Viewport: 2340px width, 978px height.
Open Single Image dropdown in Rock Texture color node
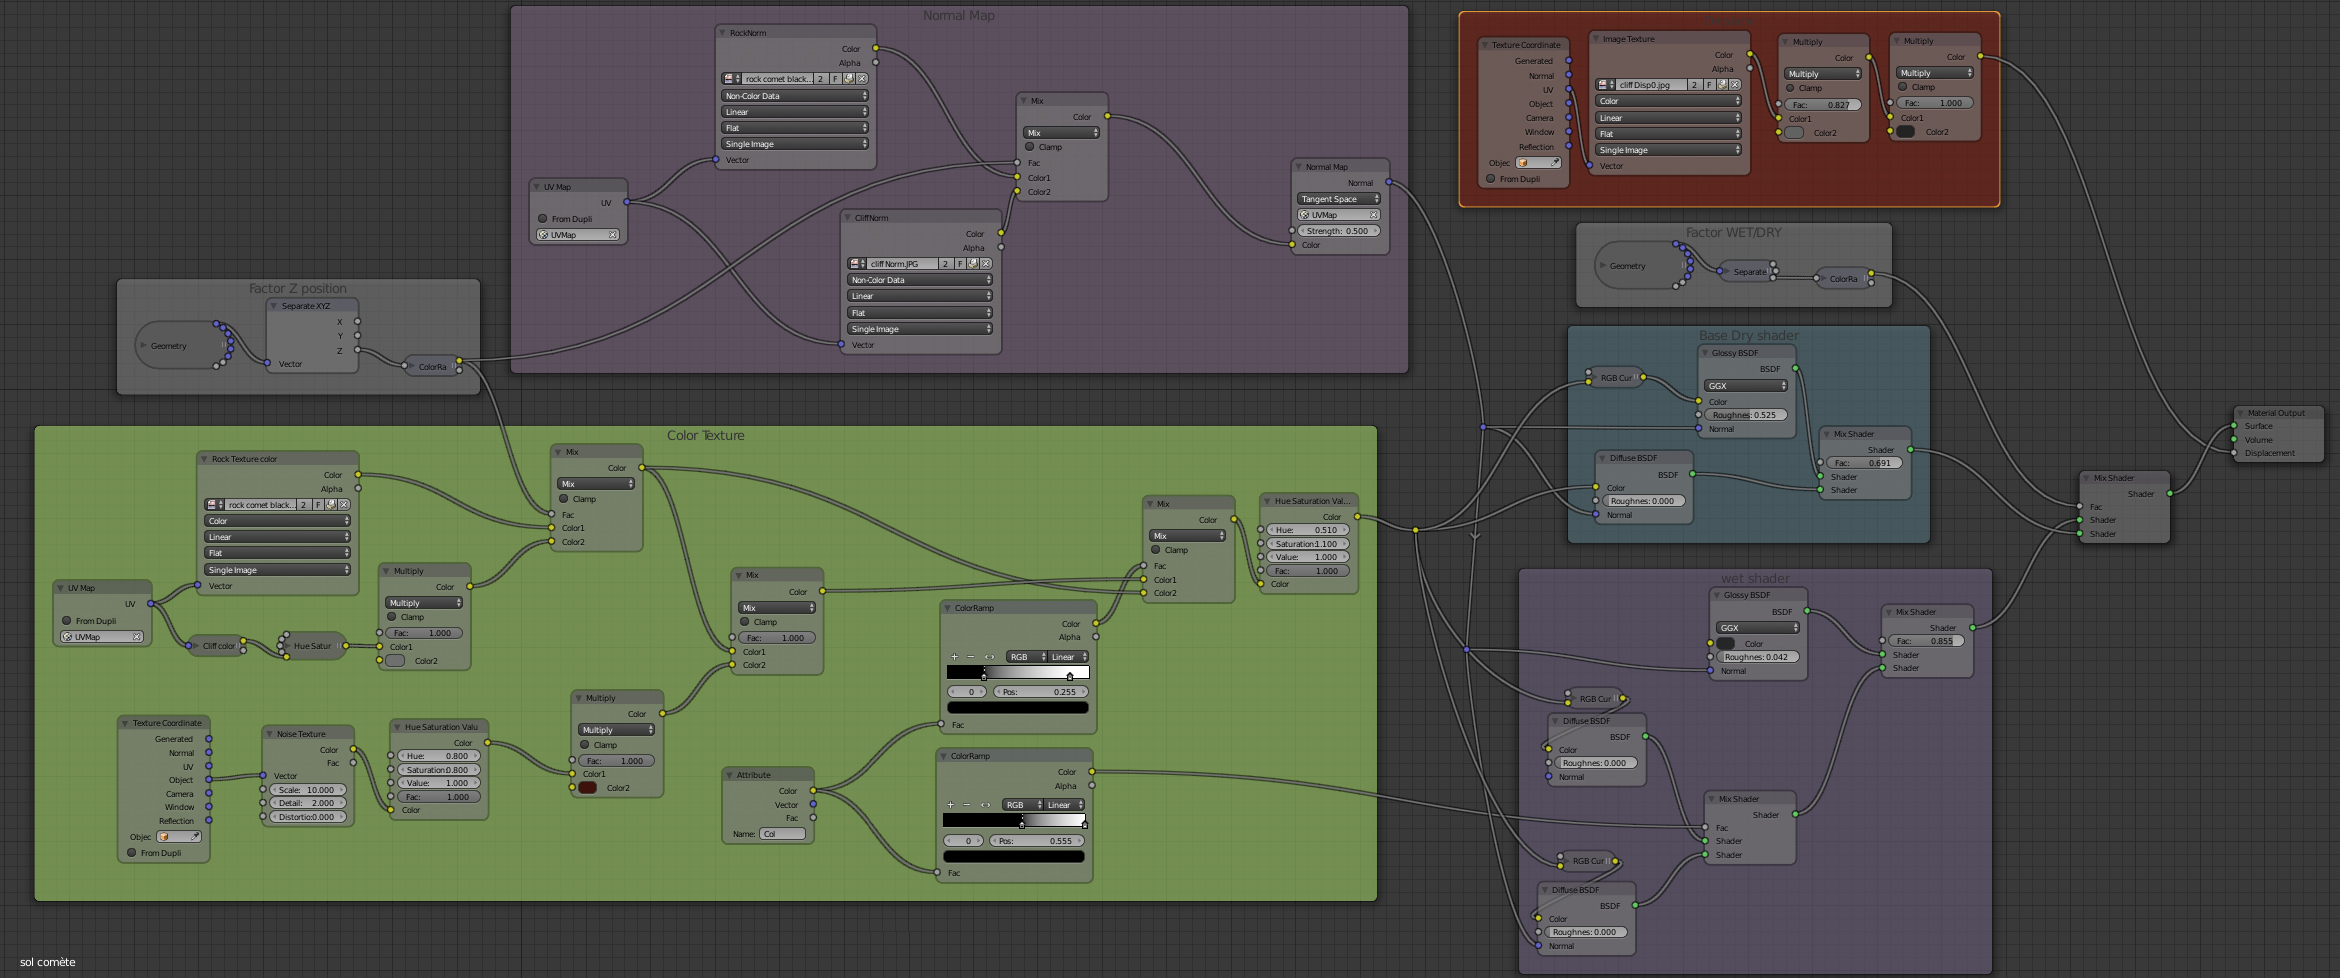278,570
